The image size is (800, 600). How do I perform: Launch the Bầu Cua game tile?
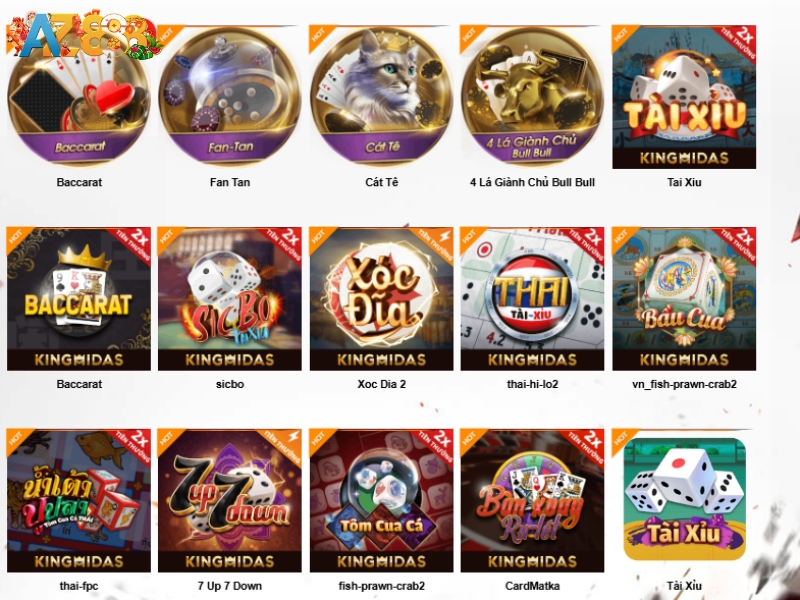click(x=684, y=298)
